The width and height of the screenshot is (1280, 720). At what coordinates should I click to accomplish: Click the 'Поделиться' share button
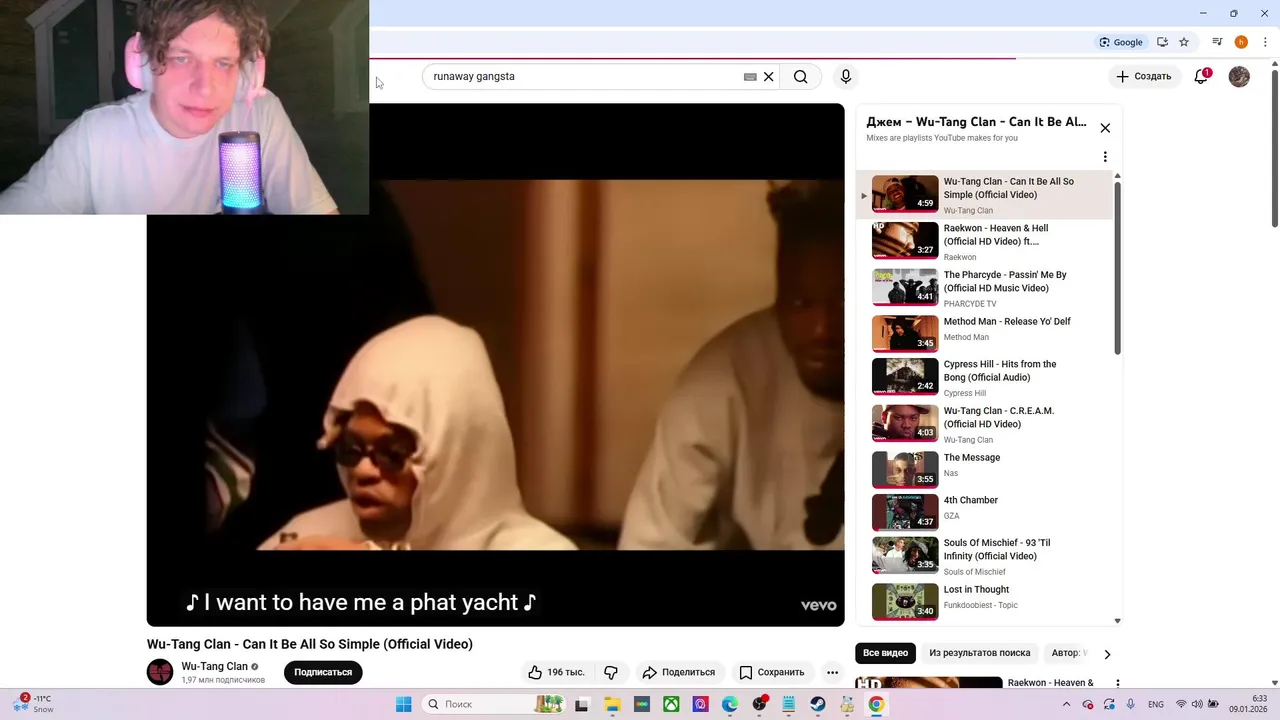679,673
